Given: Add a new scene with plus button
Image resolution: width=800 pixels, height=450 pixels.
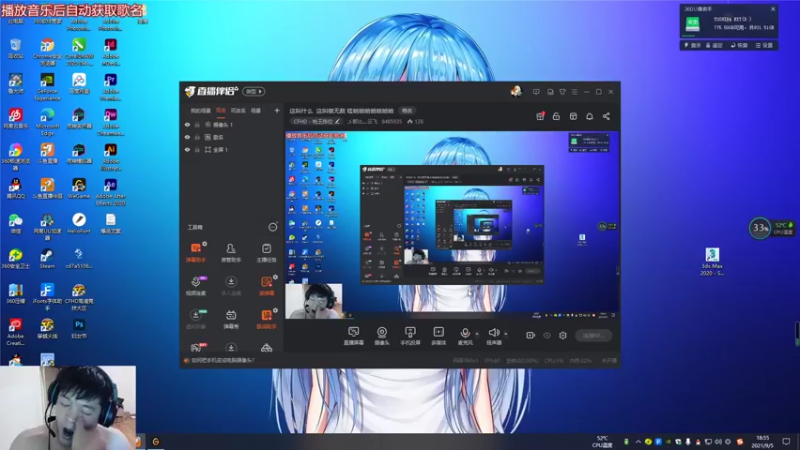Looking at the screenshot, I should pos(277,110).
